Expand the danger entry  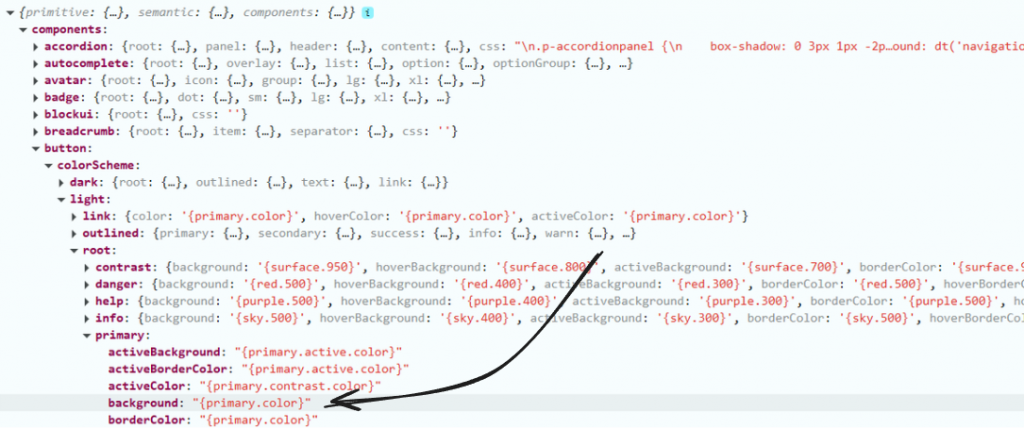point(87,284)
